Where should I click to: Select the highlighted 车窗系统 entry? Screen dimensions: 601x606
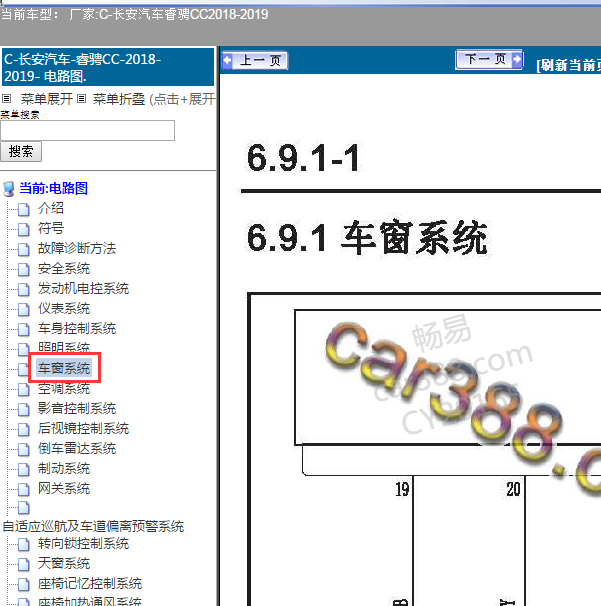pos(64,368)
